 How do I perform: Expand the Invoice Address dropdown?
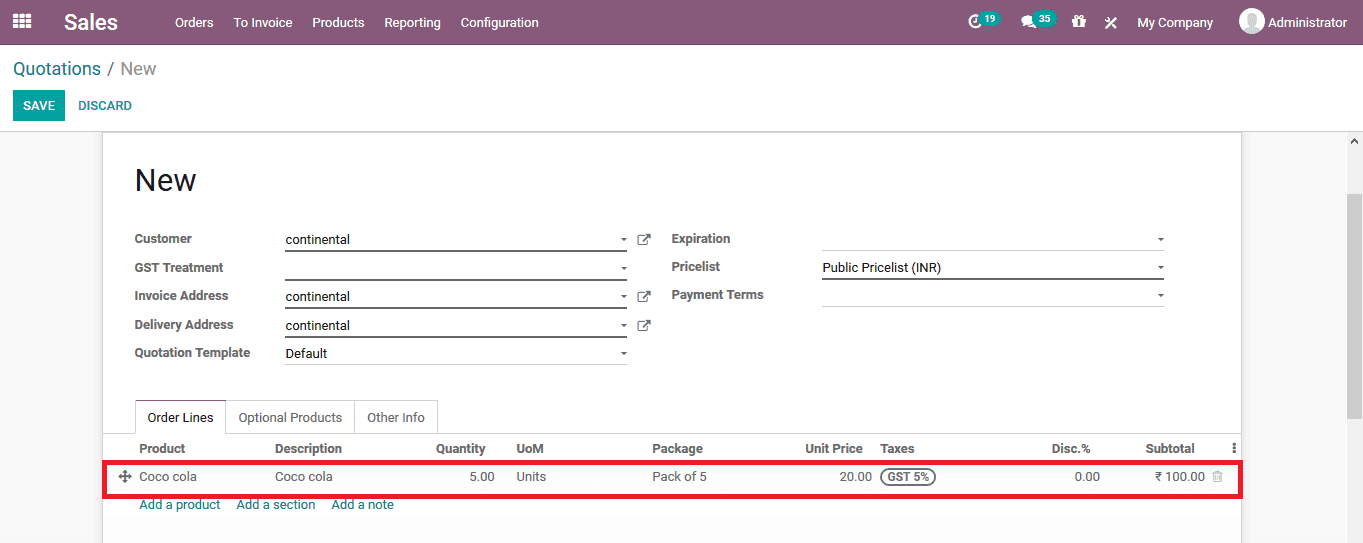(623, 297)
